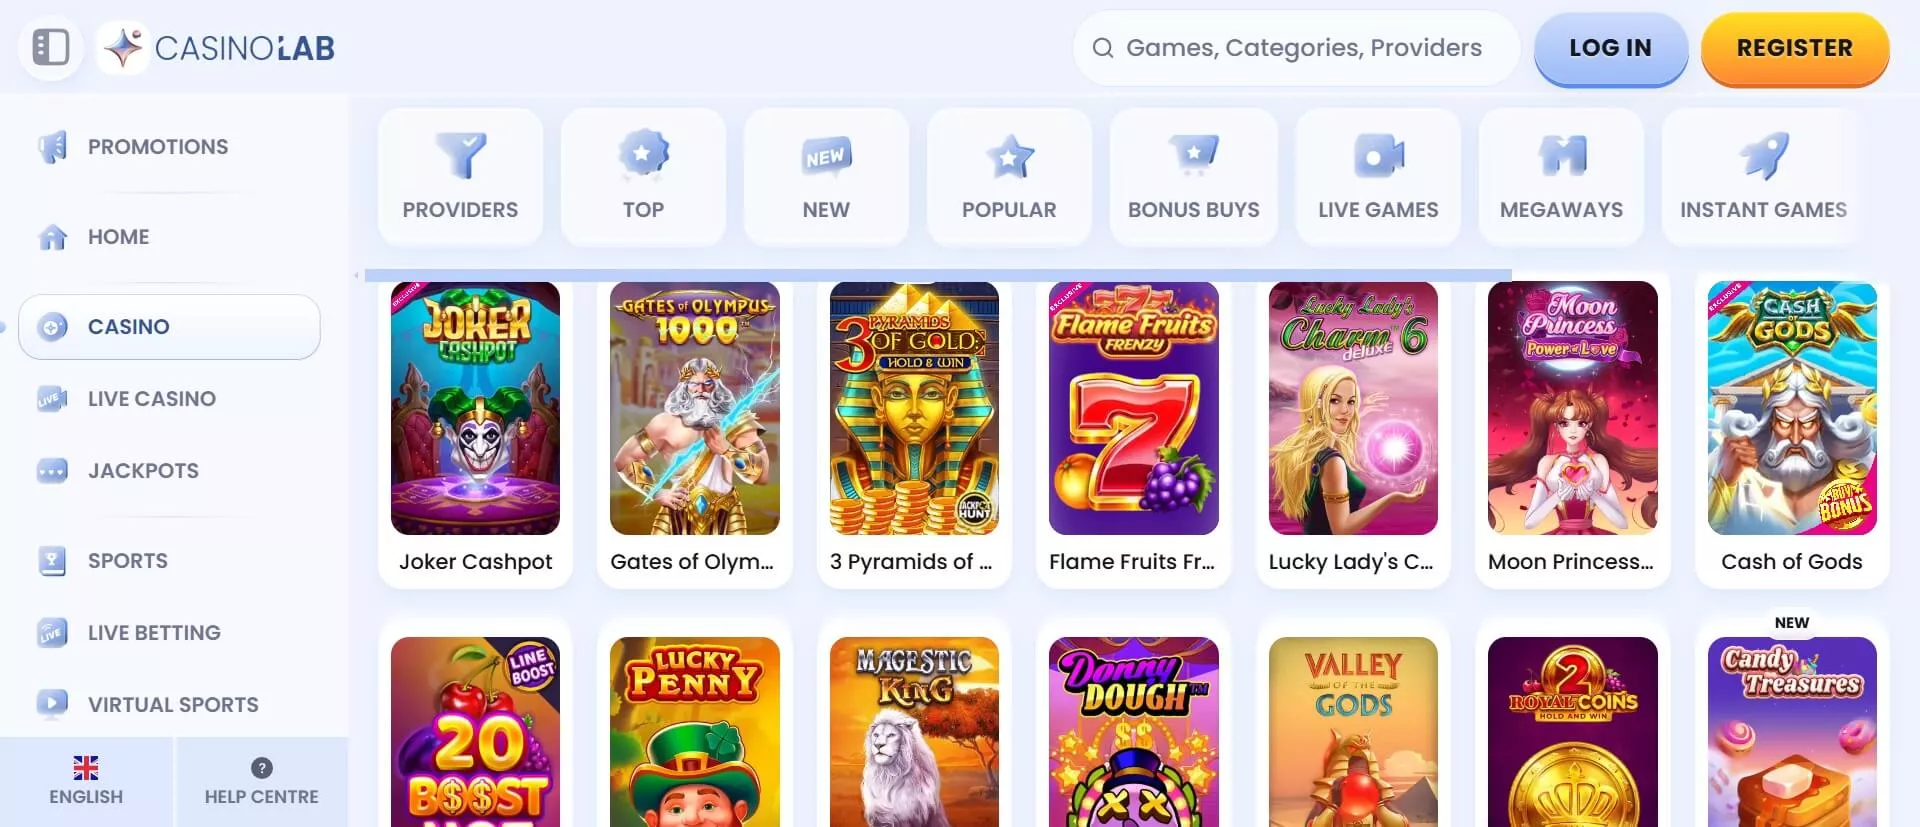Open the Bonus Buys category
The width and height of the screenshot is (1920, 827).
[1193, 176]
